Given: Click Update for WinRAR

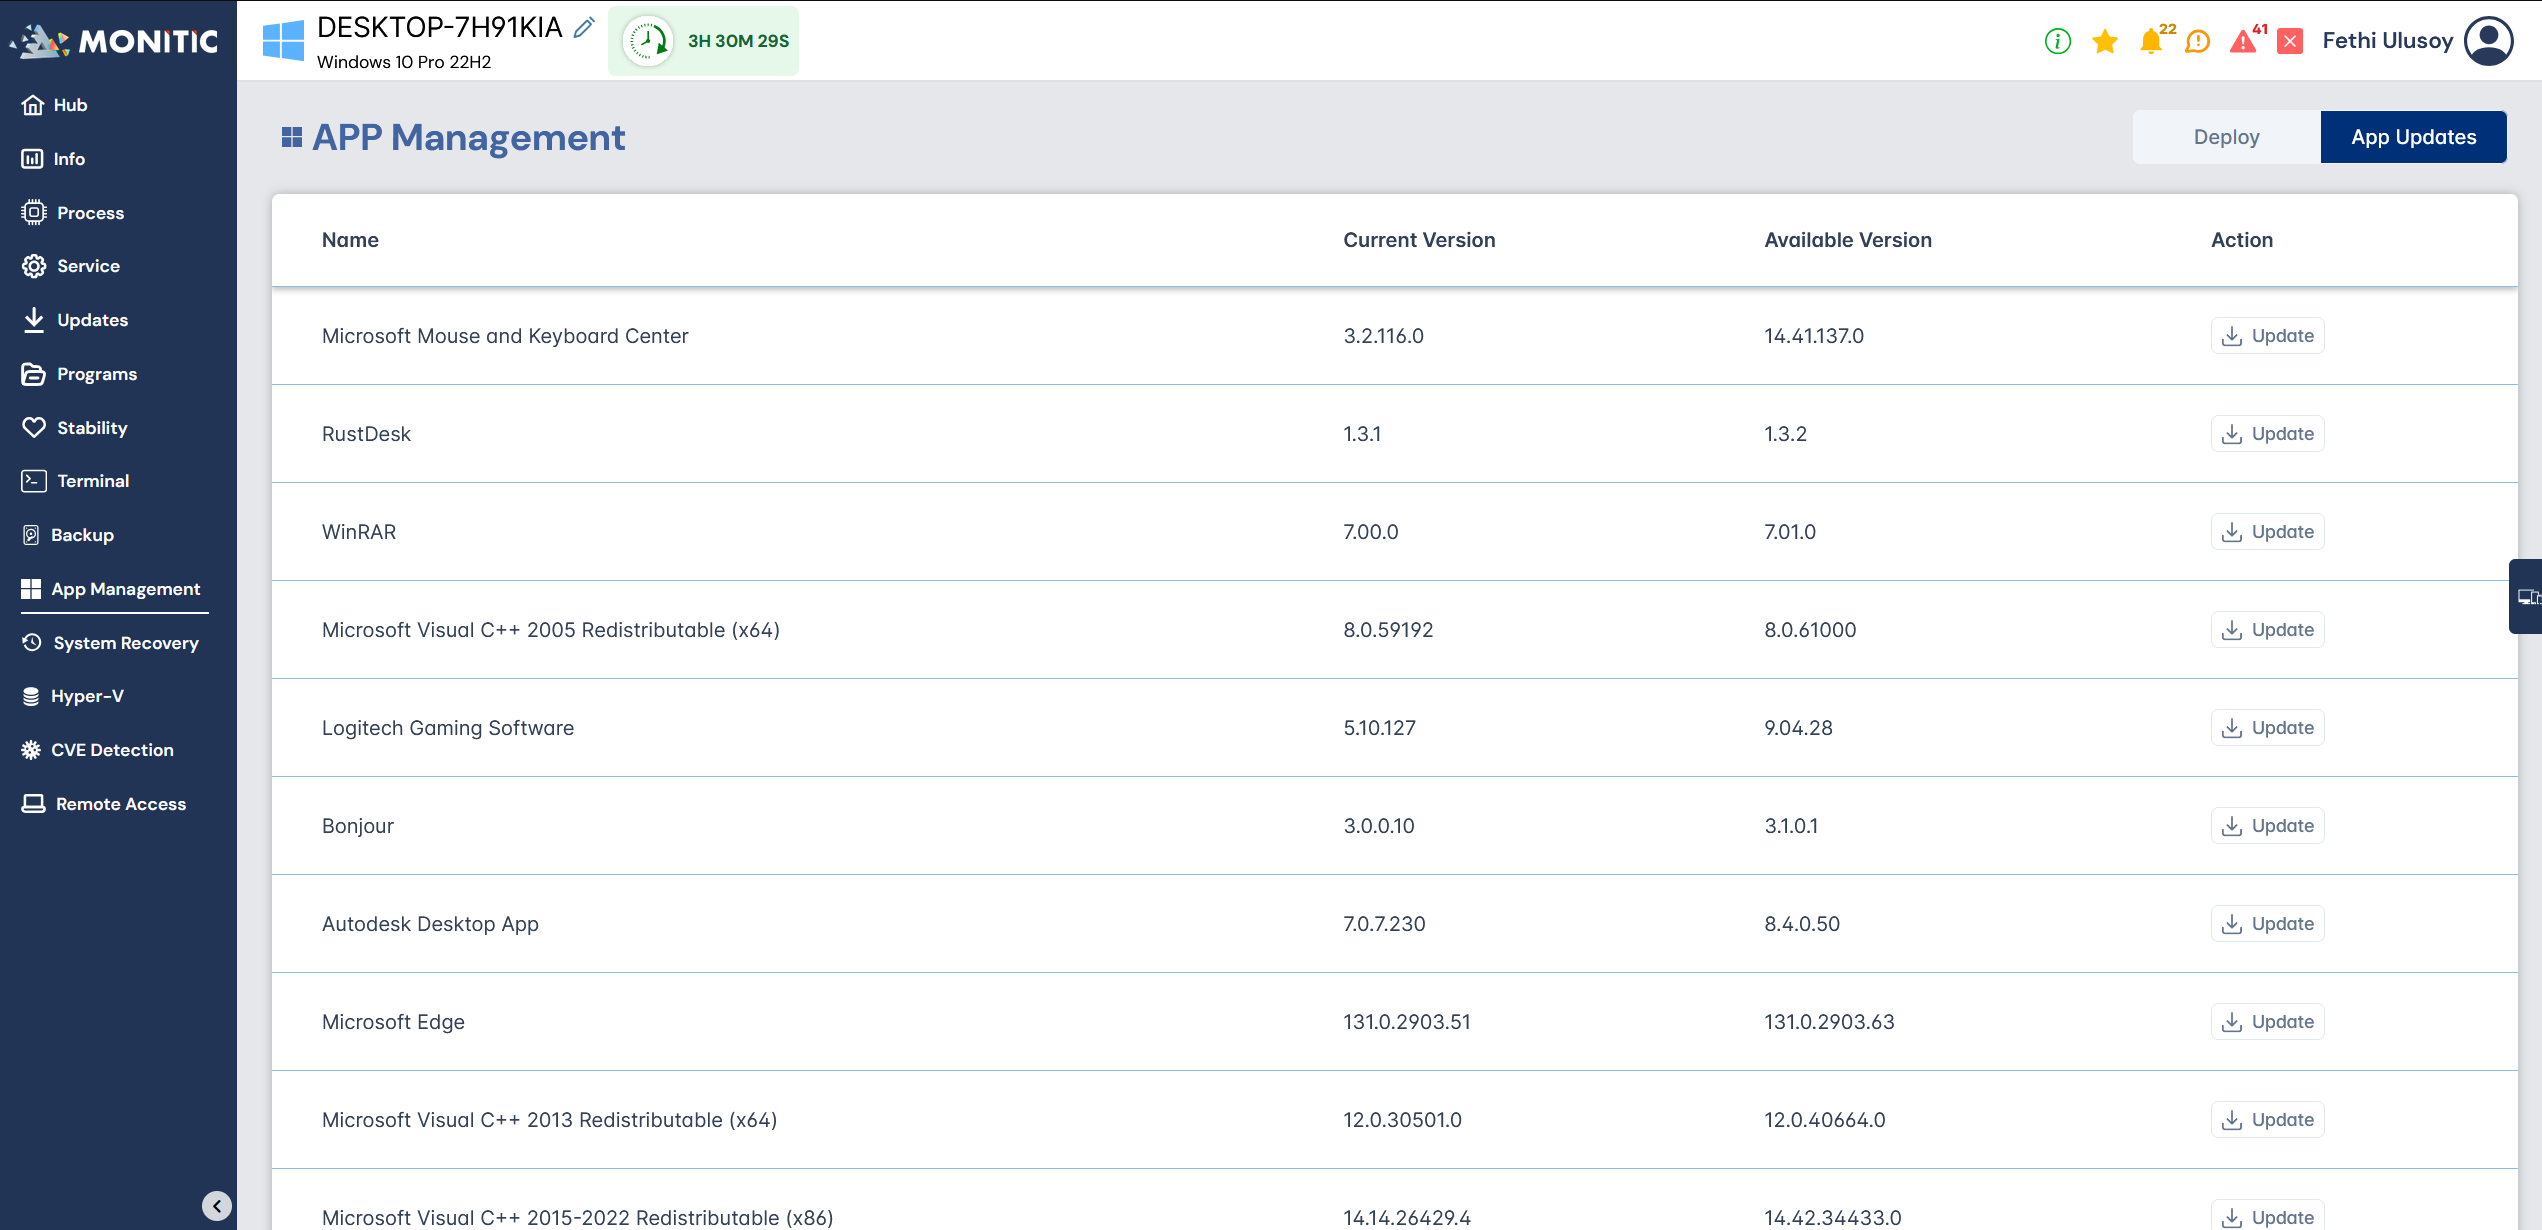Looking at the screenshot, I should click(2267, 532).
